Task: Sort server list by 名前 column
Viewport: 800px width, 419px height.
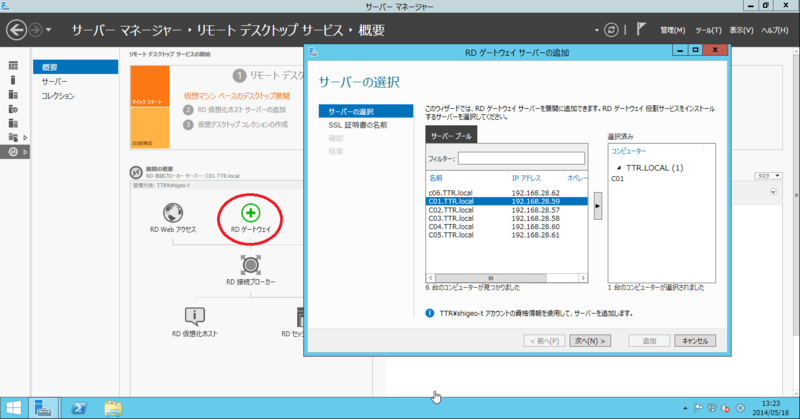Action: coord(436,178)
